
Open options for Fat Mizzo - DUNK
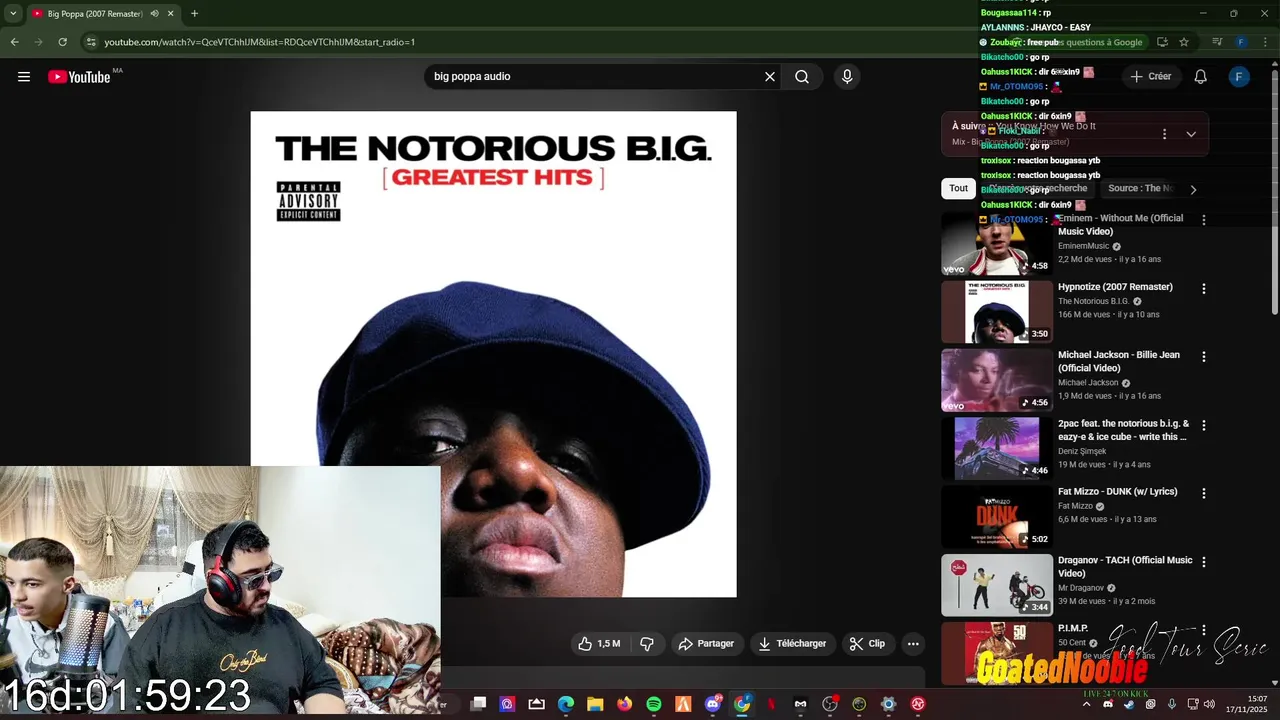point(1204,494)
